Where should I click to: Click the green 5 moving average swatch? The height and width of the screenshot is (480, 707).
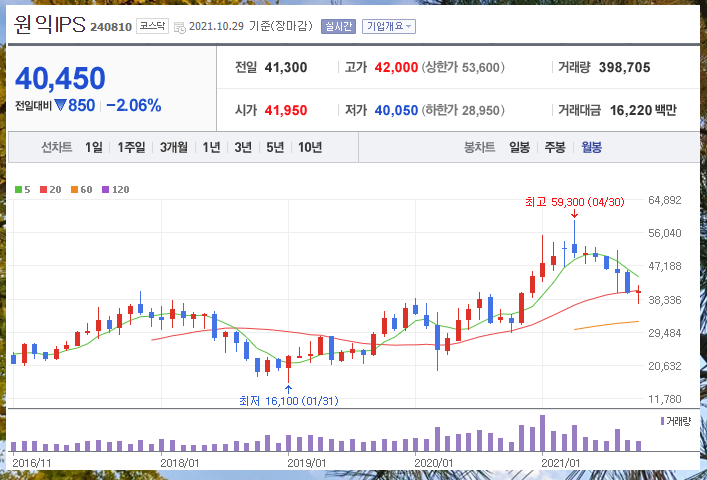click(18, 190)
